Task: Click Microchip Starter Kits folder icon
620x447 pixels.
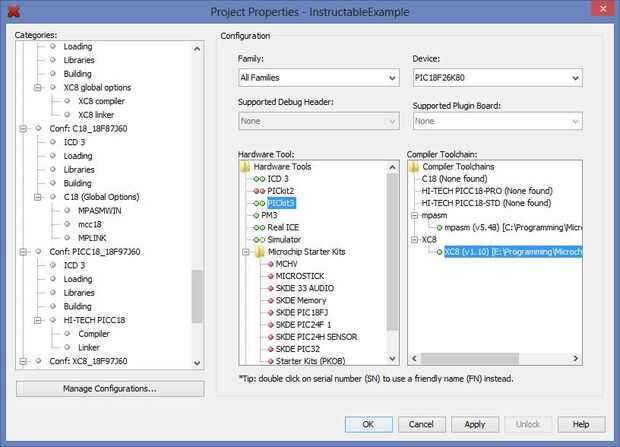Action: tap(260, 252)
